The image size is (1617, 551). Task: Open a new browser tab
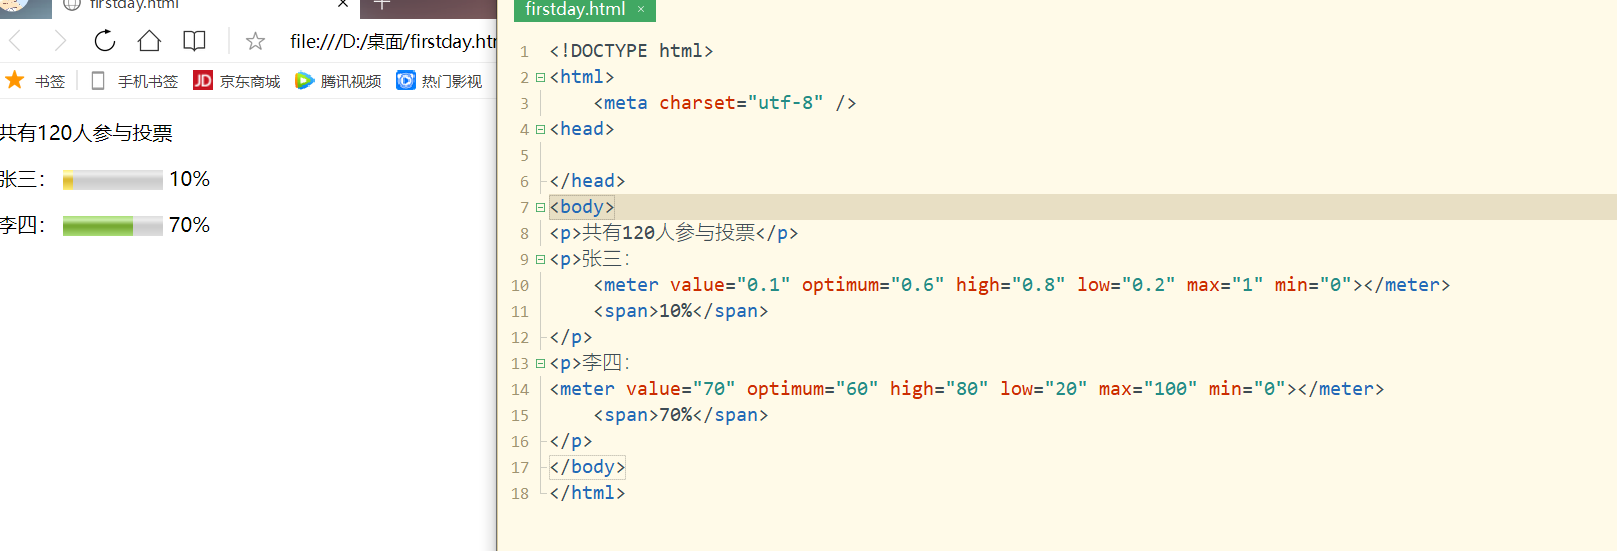[381, 4]
